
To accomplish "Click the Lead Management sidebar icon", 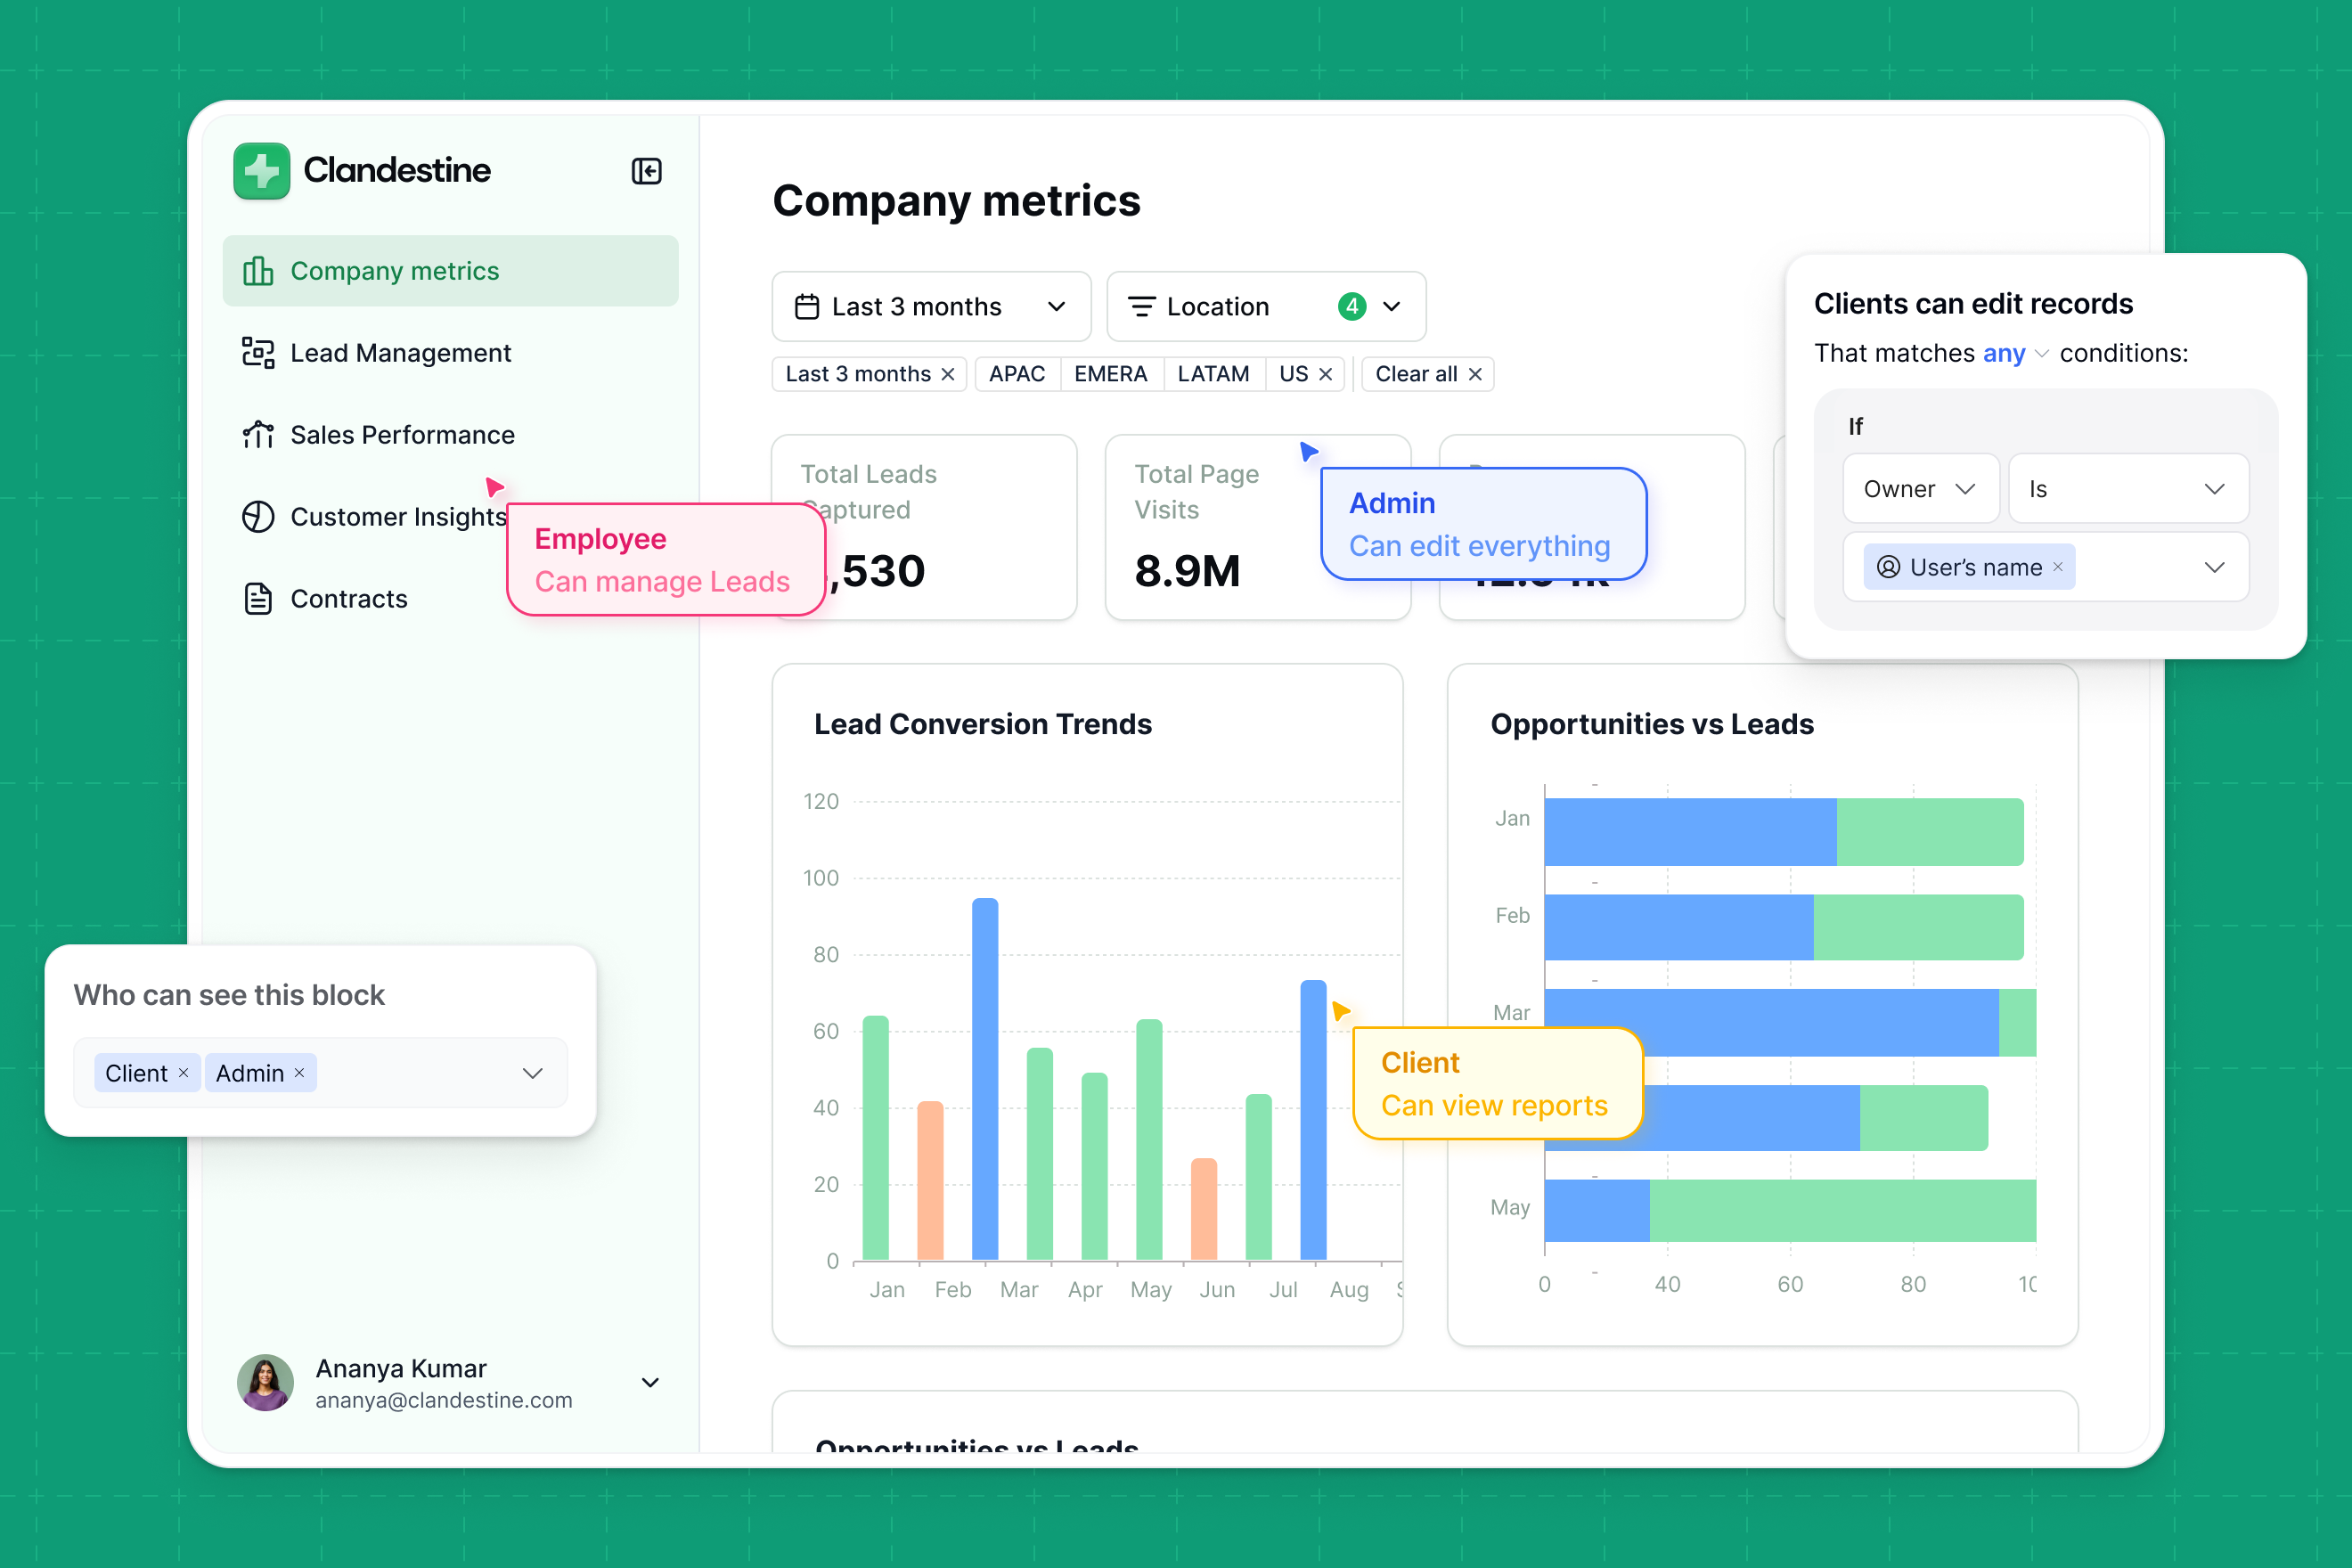I will click(258, 353).
